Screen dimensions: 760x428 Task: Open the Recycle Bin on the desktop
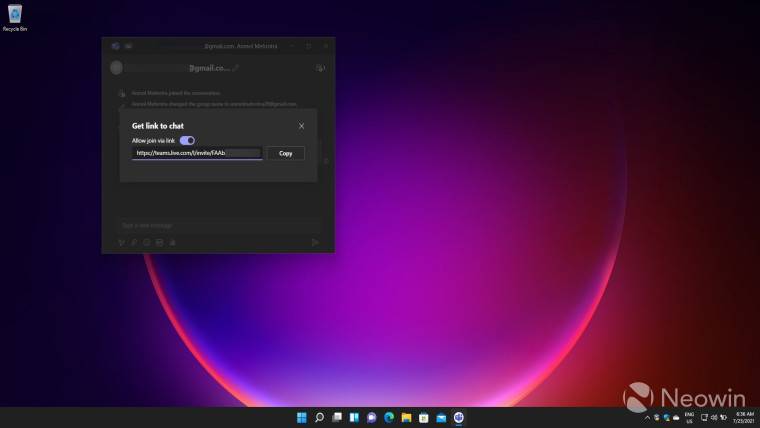pyautogui.click(x=15, y=17)
